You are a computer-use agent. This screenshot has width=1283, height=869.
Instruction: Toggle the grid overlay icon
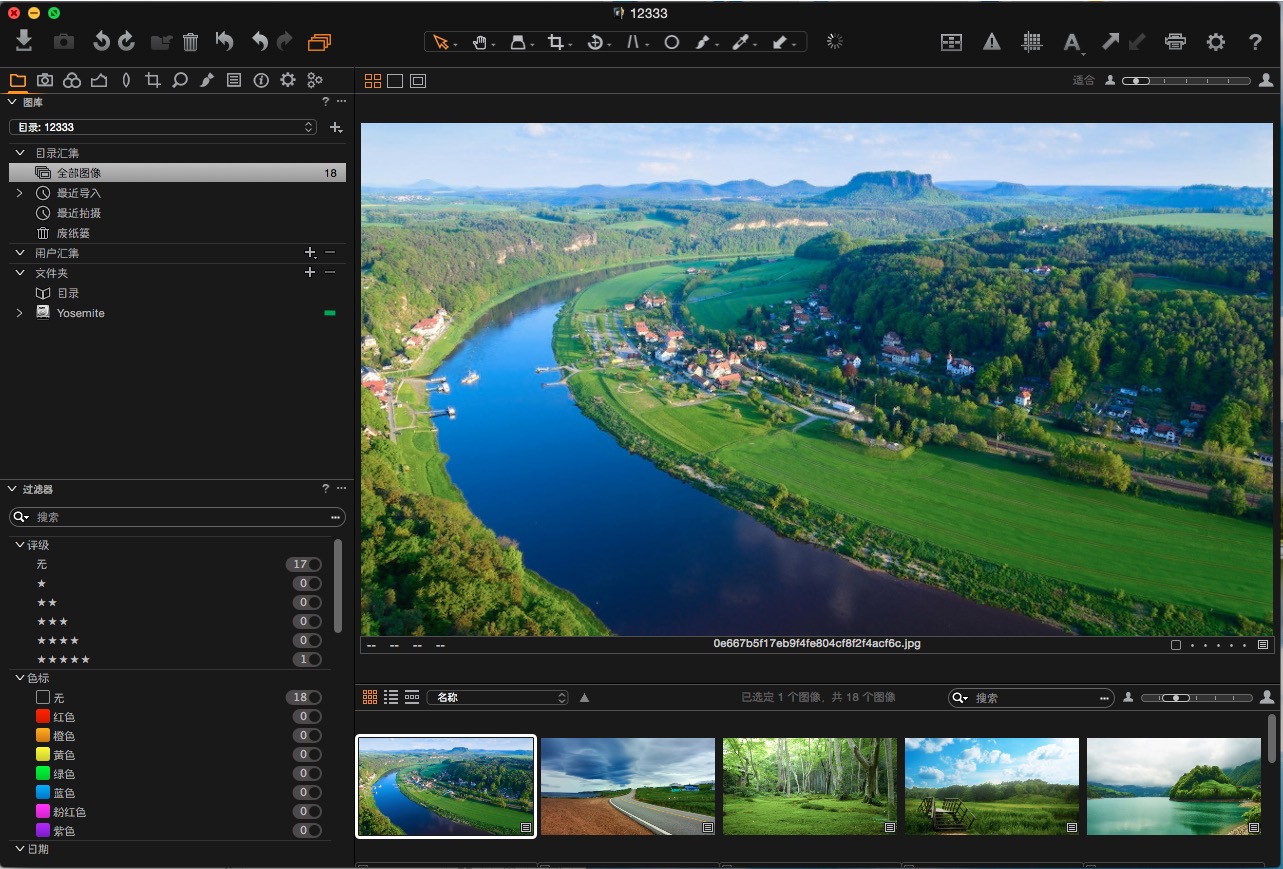click(x=1032, y=42)
